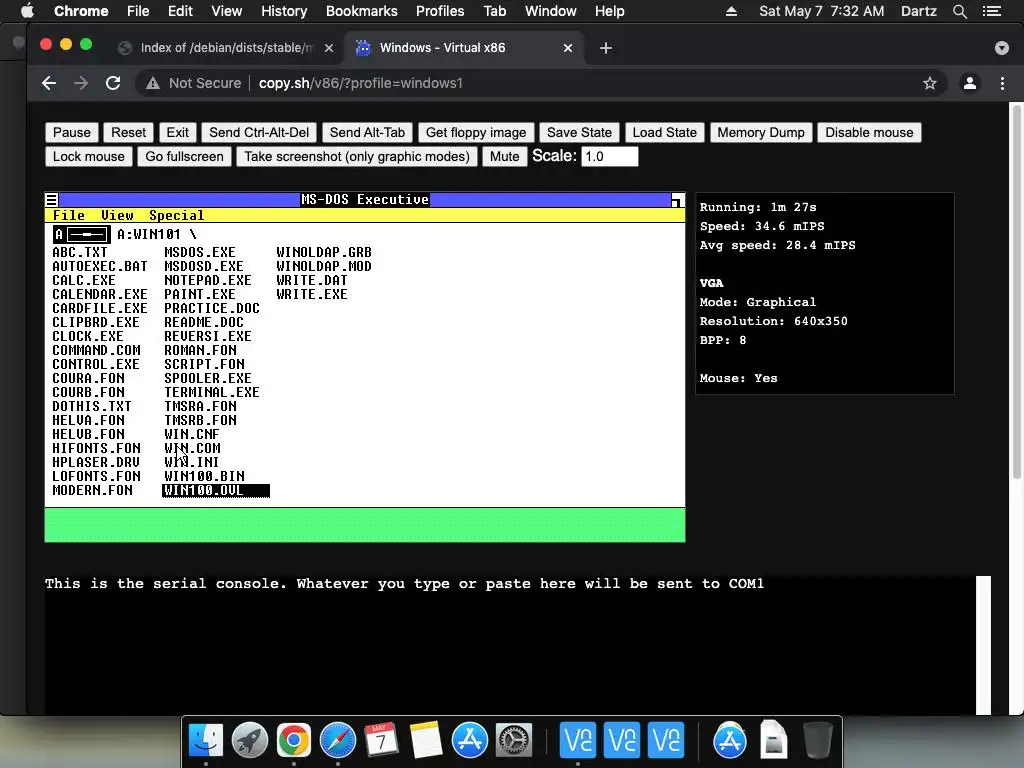Click Load State button
1024x768 pixels.
tap(664, 133)
